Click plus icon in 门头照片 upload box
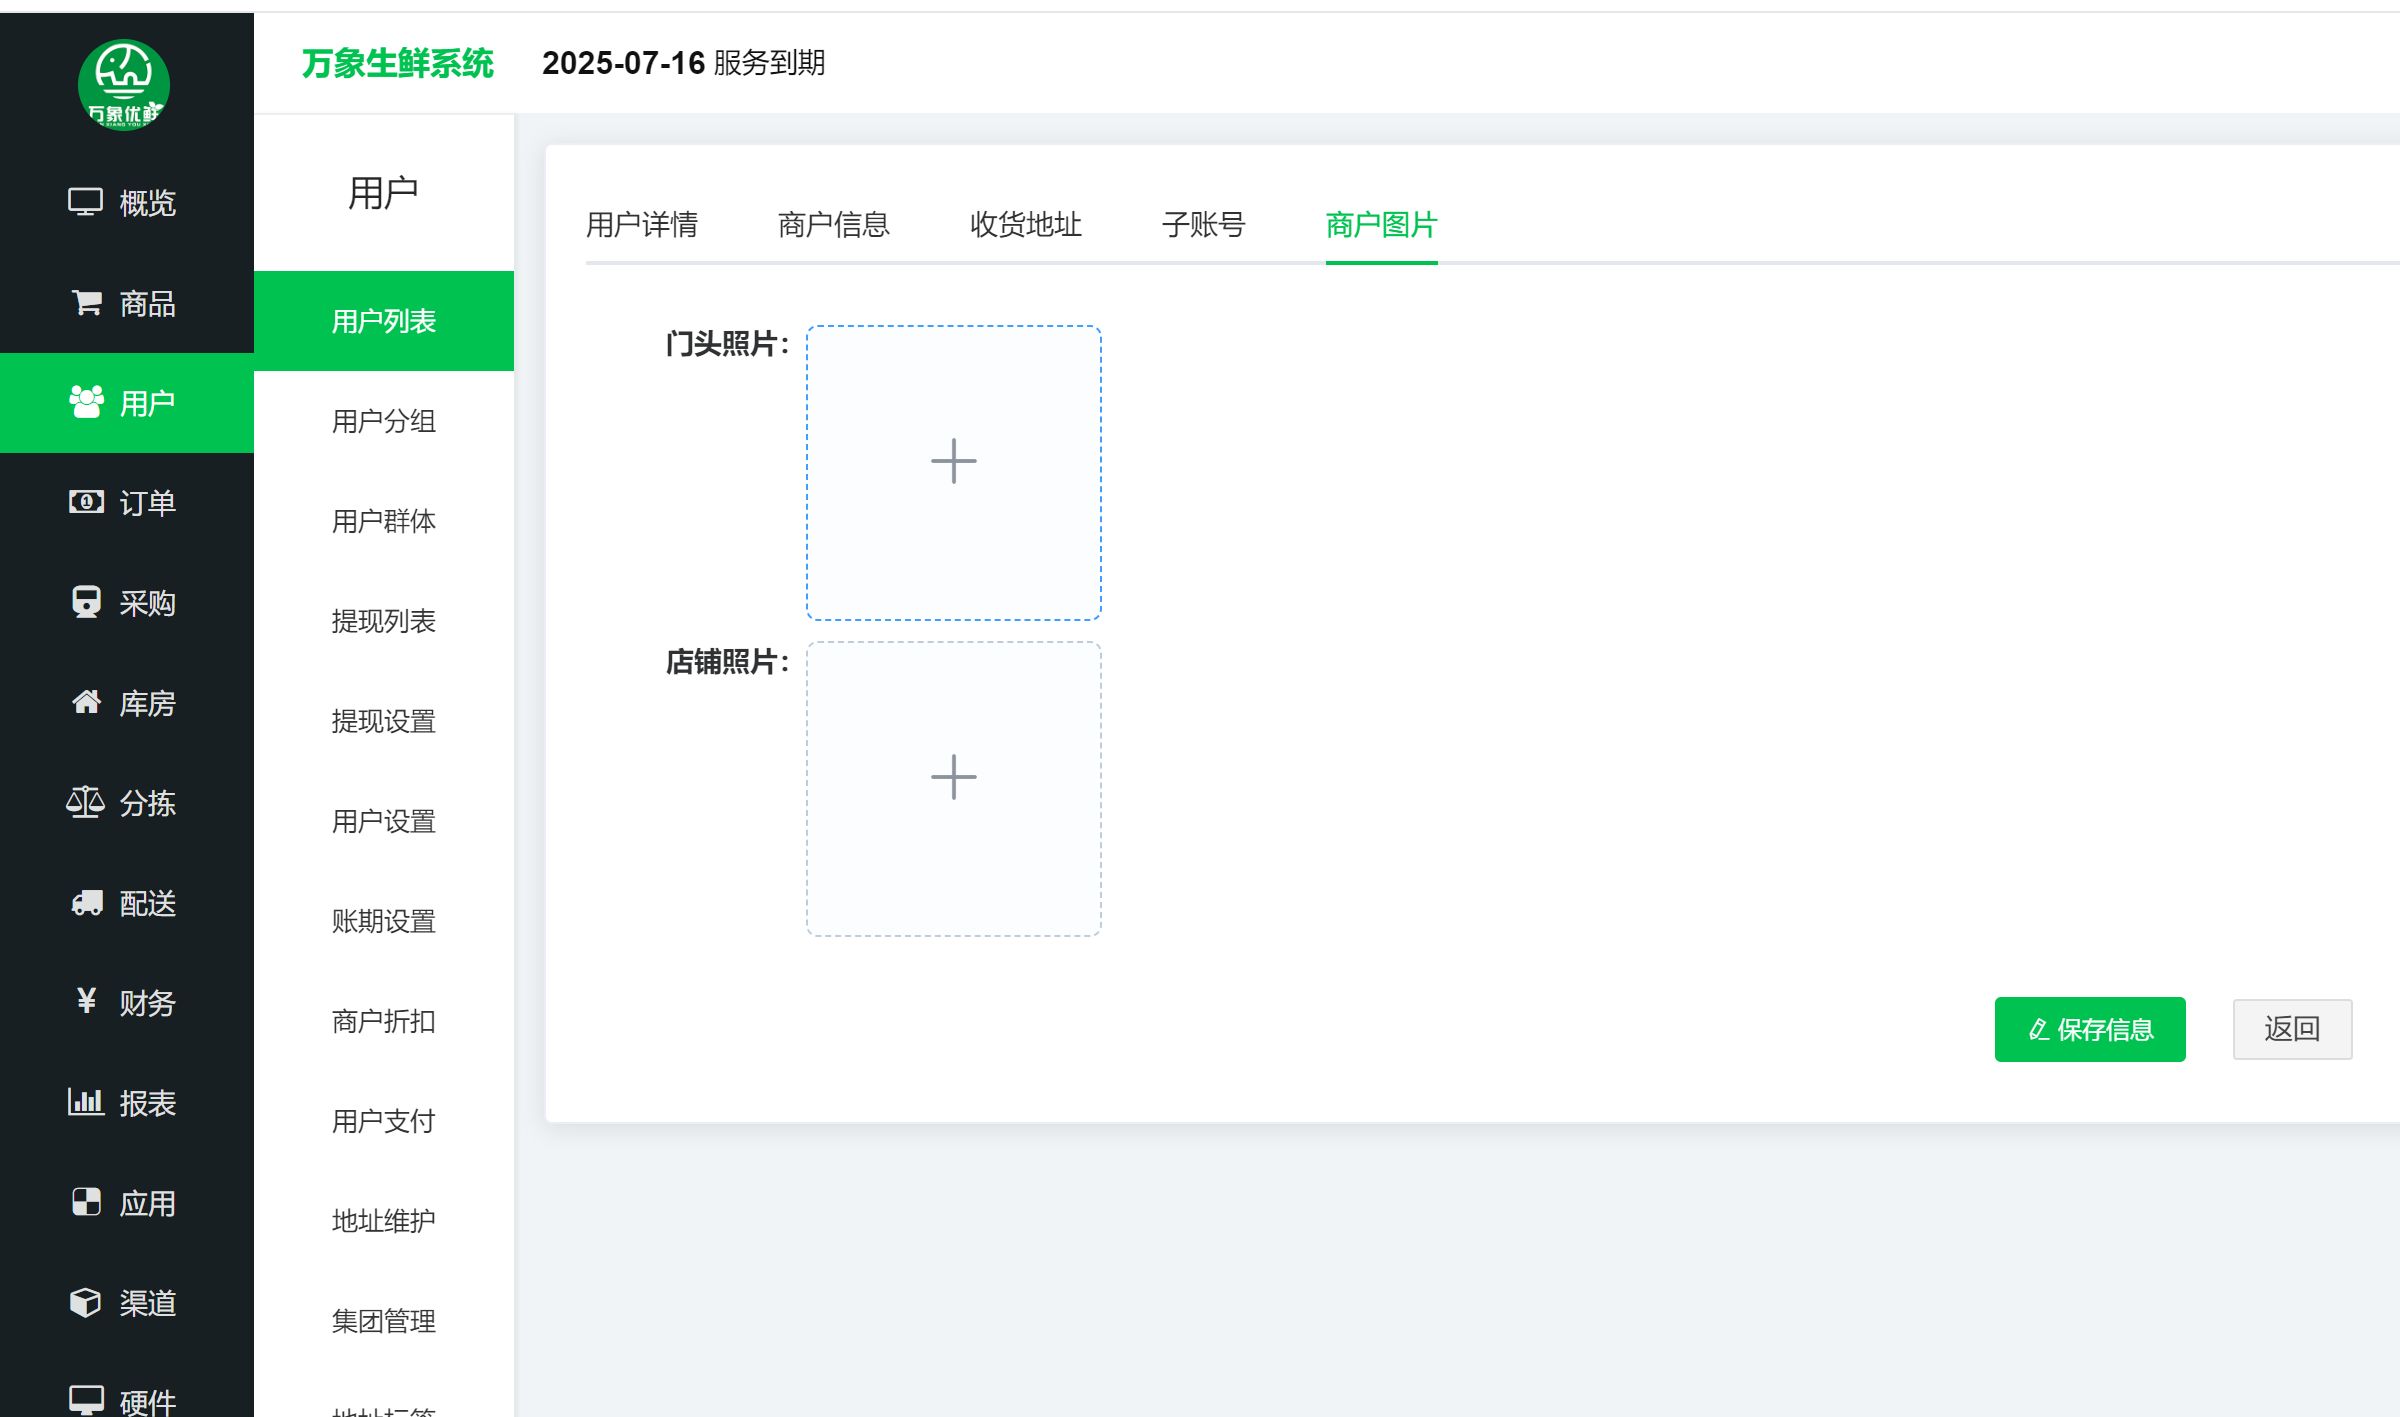This screenshot has height=1417, width=2400. (954, 461)
